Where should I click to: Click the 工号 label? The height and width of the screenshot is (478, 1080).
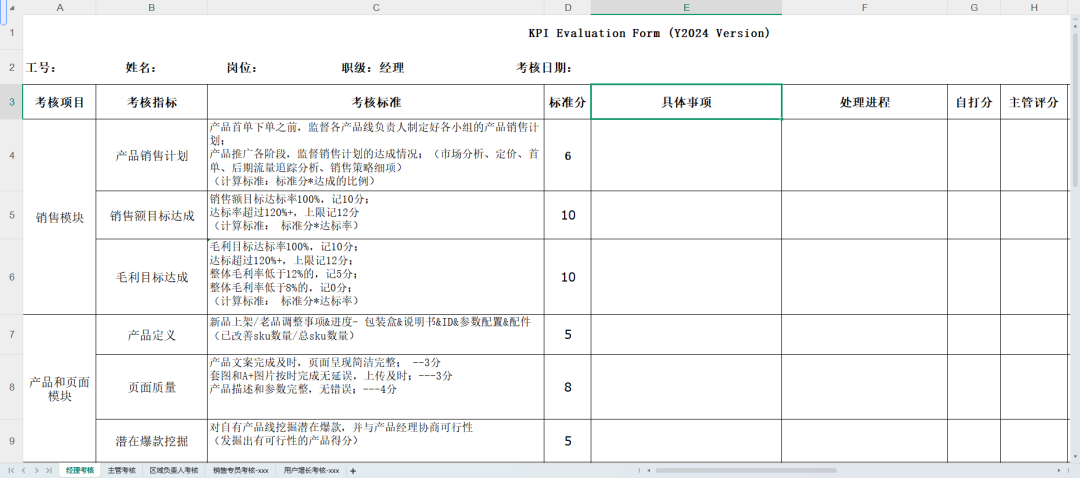(41, 67)
